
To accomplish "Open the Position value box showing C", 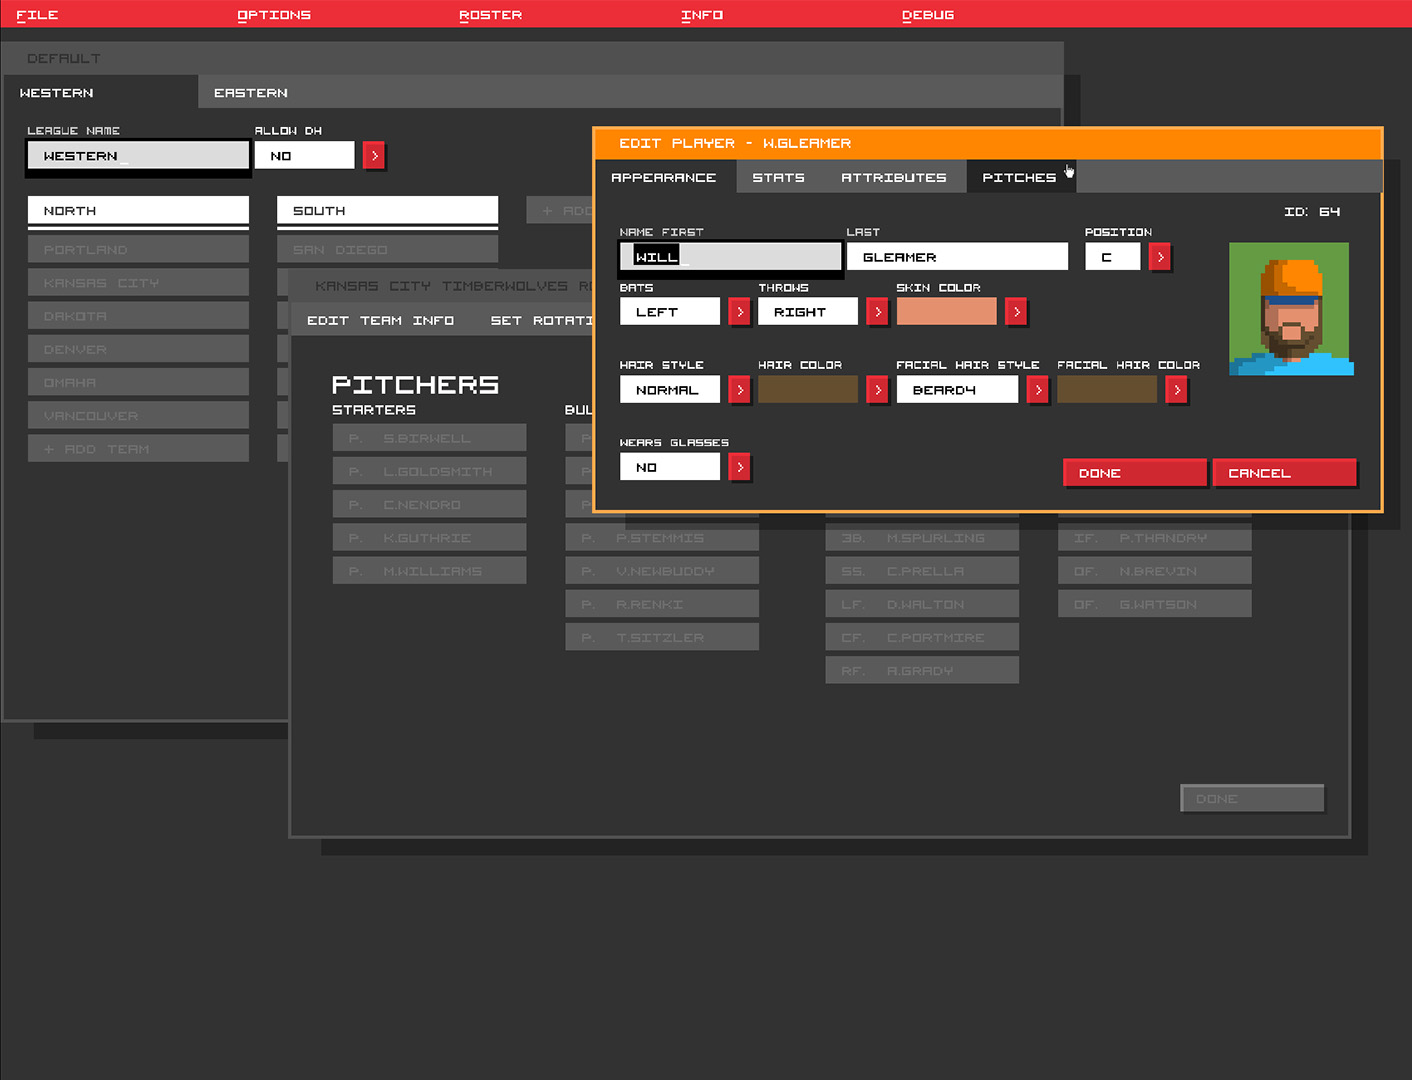I will pos(1112,257).
